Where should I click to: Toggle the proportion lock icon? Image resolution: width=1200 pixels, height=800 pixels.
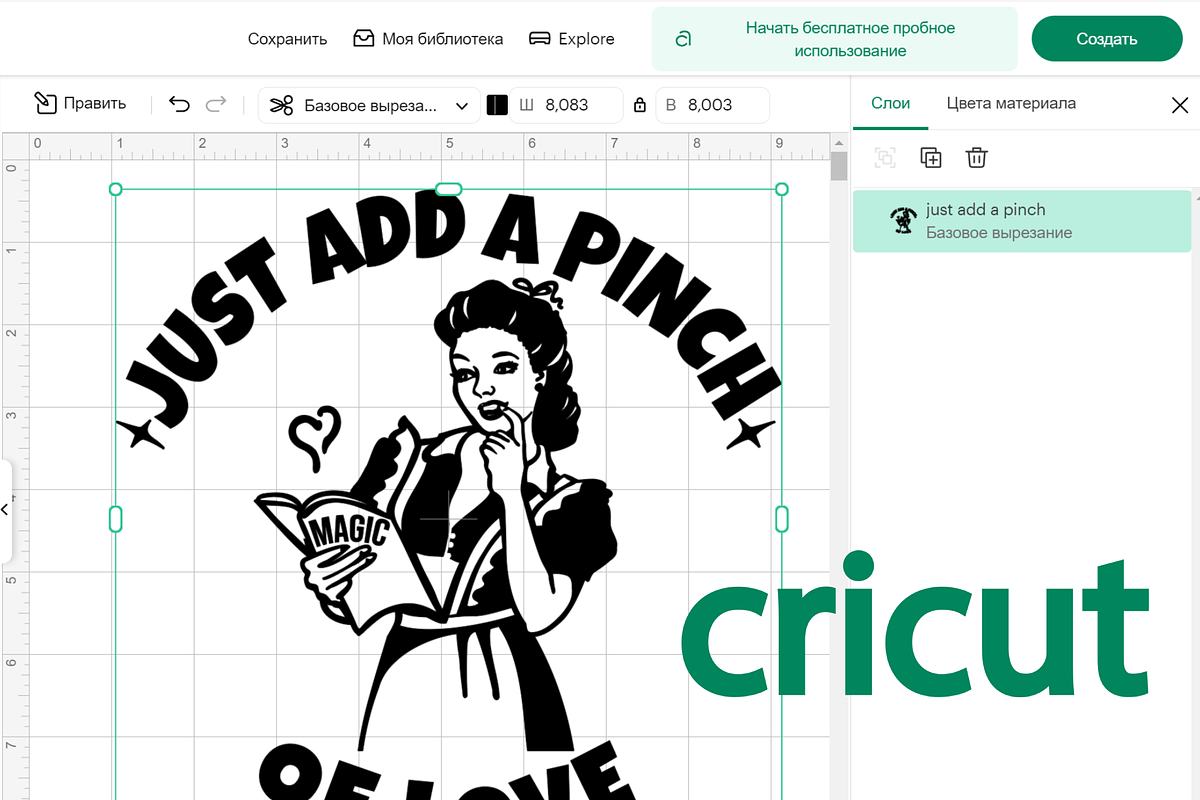pos(640,105)
